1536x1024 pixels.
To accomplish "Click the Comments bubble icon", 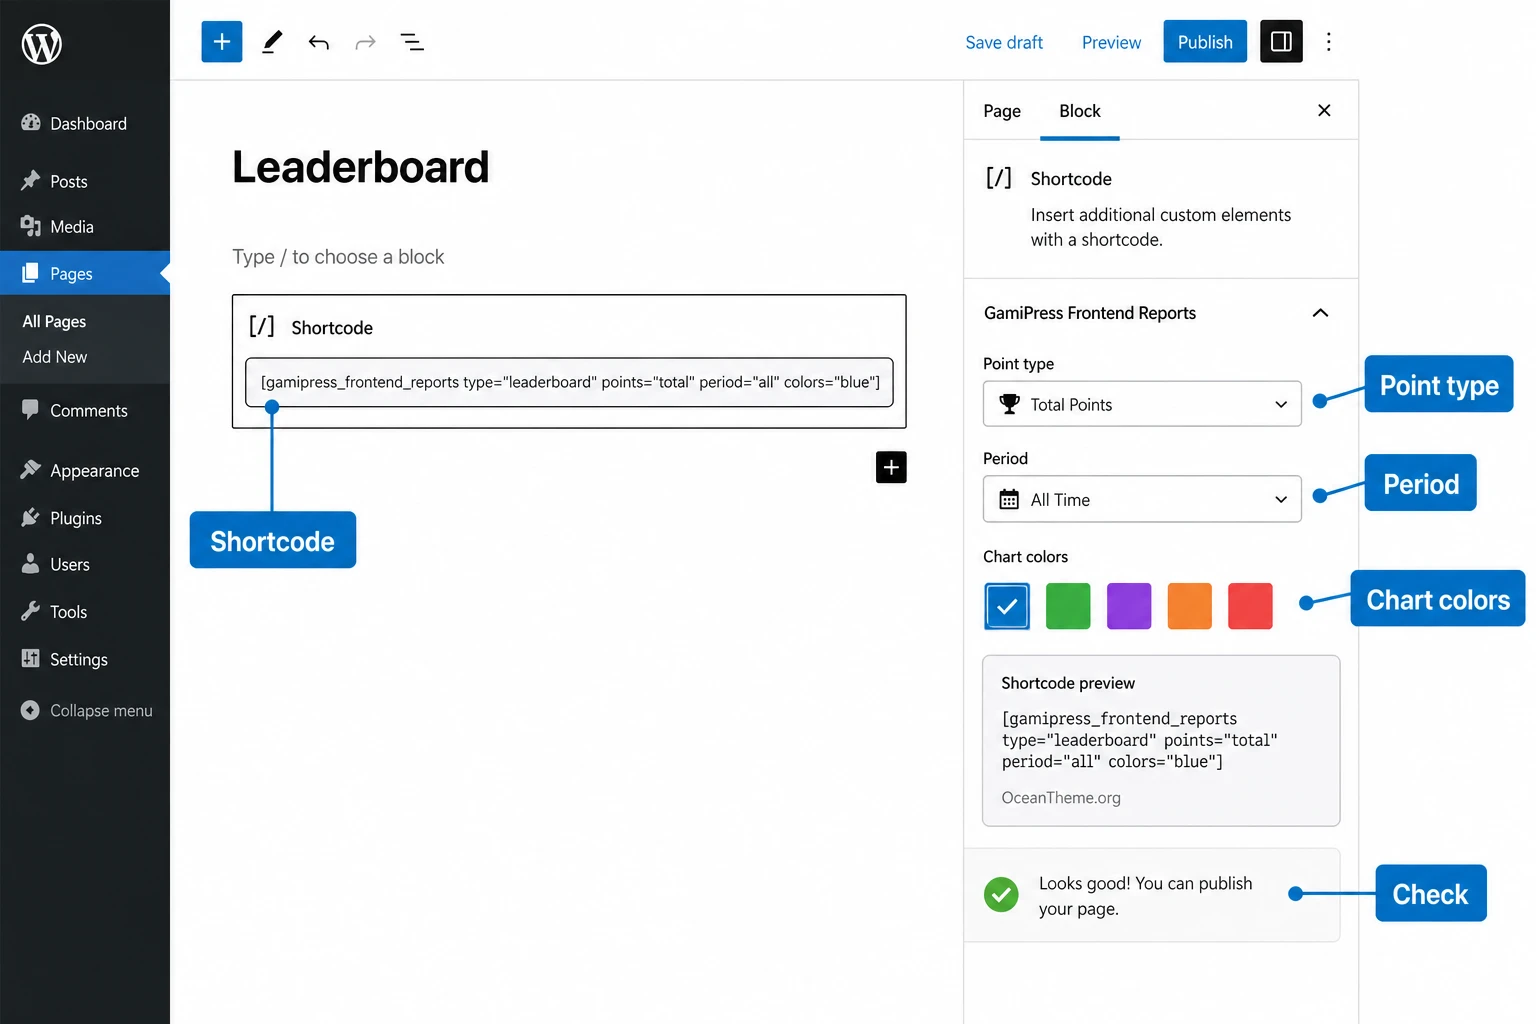I will coord(31,410).
